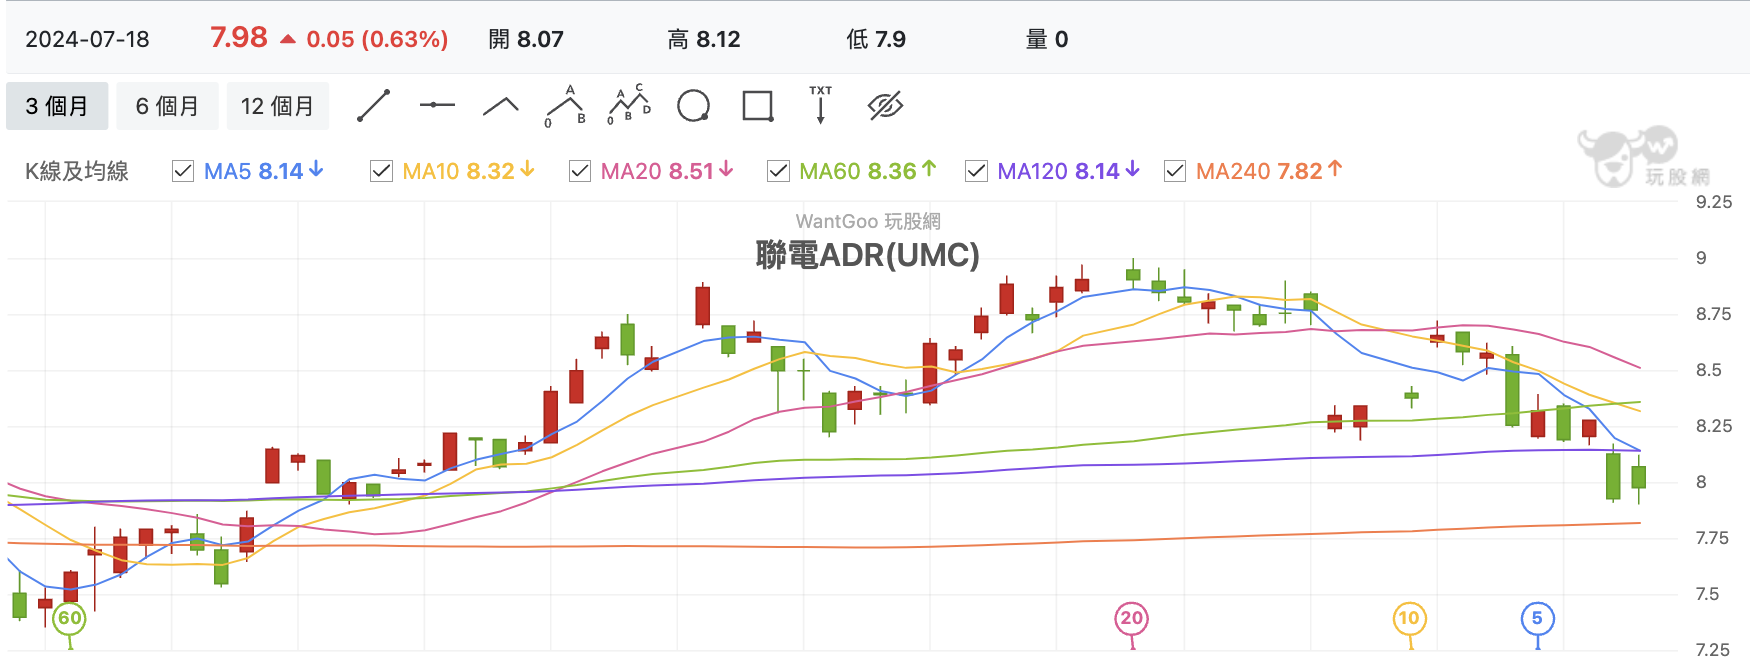The image size is (1750, 668).
Task: Click the K線及均線 label
Action: pyautogui.click(x=77, y=171)
